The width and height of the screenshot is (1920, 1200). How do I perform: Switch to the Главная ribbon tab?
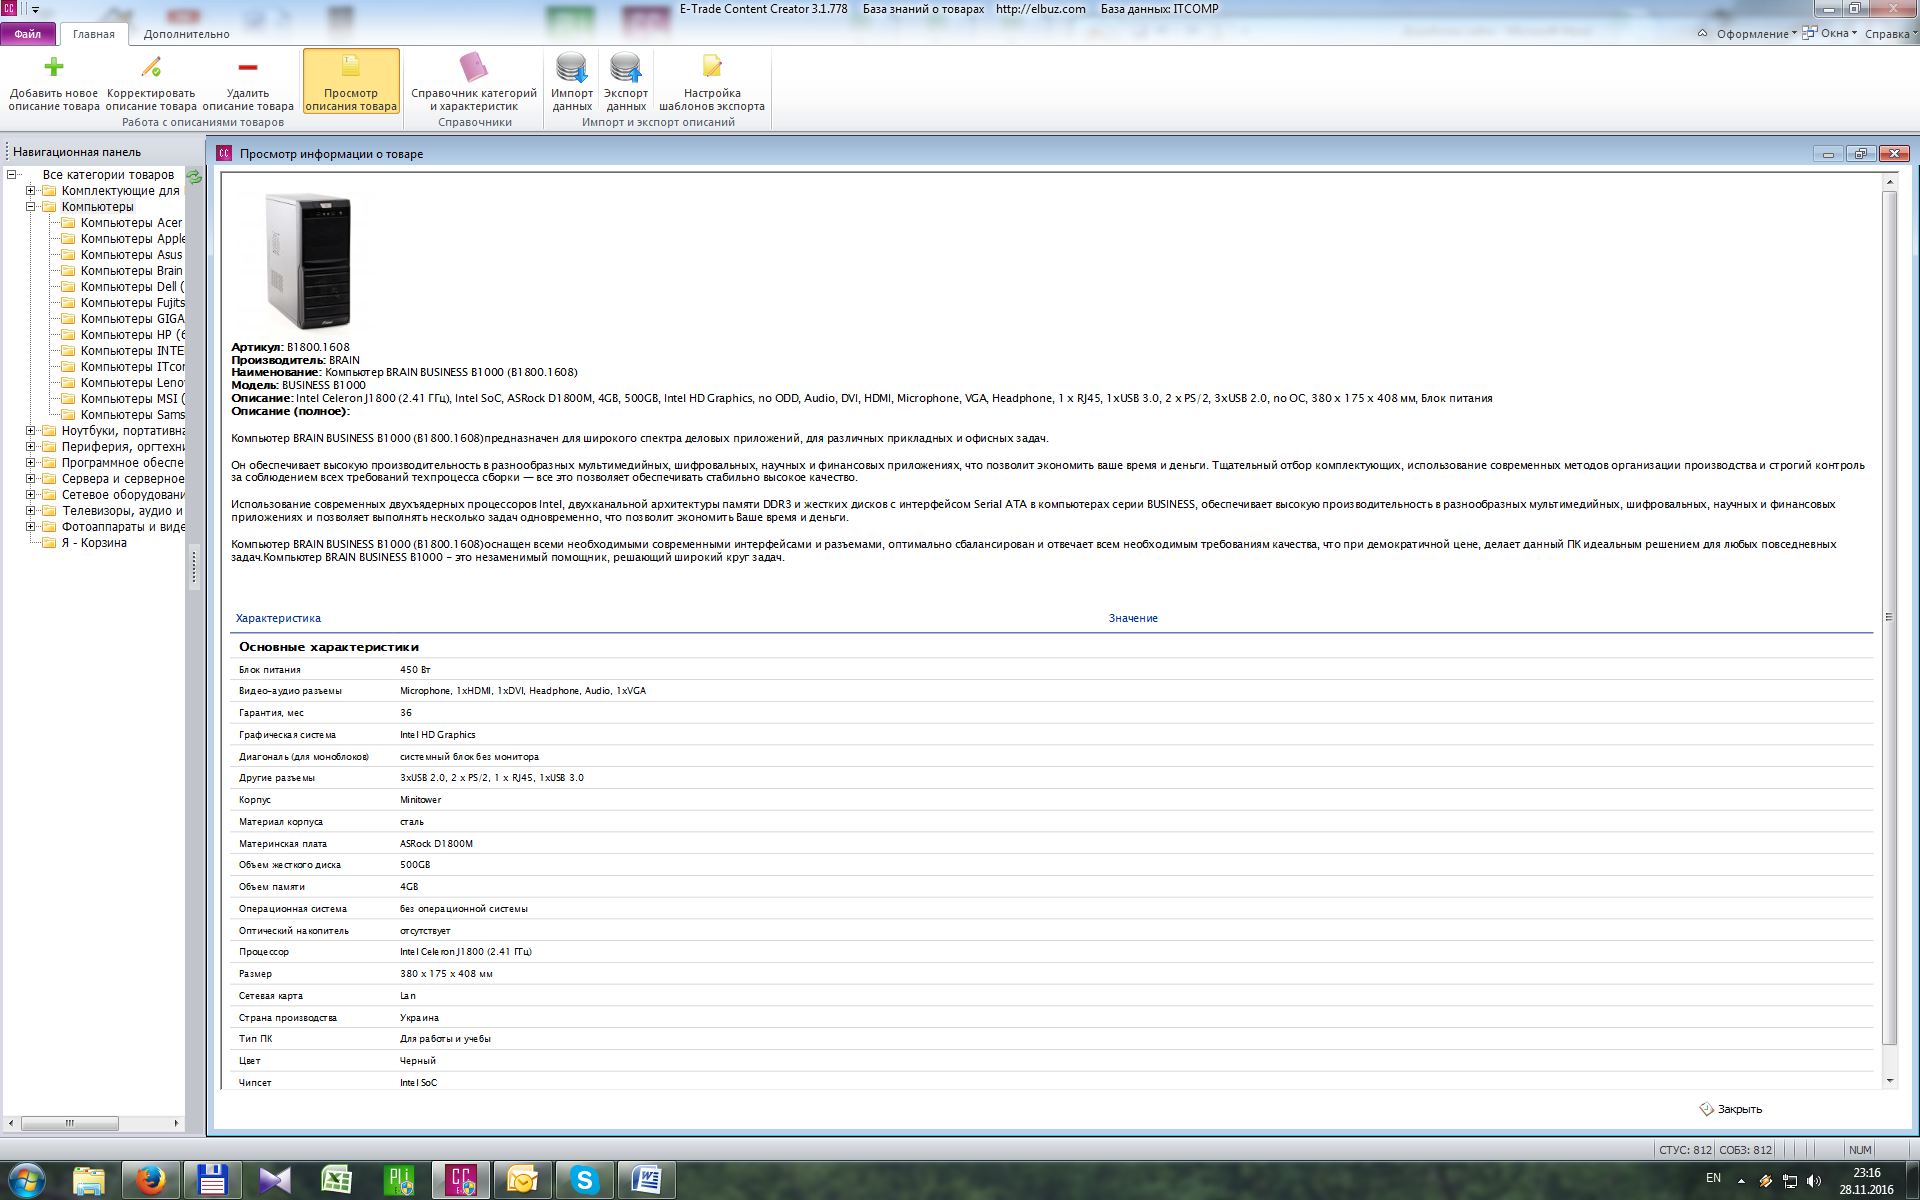(94, 34)
